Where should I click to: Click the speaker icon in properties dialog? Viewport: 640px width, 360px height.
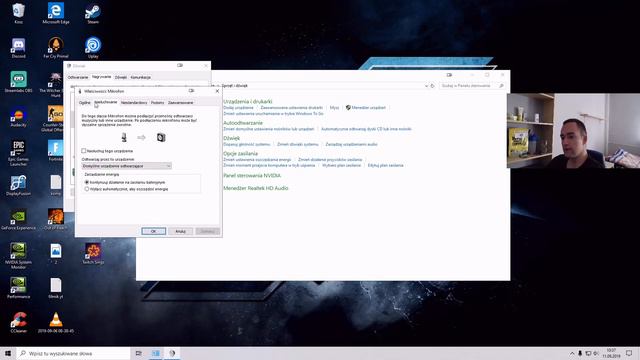(161, 138)
